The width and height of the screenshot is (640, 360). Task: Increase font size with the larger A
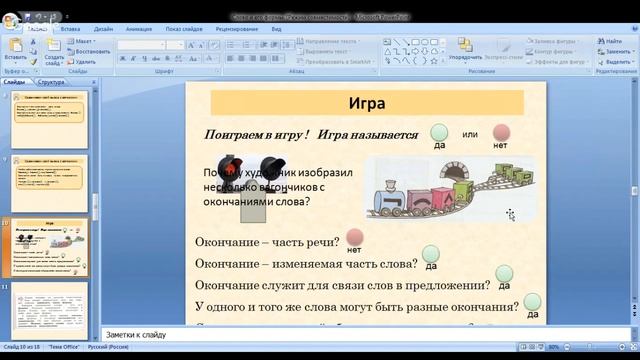191,45
